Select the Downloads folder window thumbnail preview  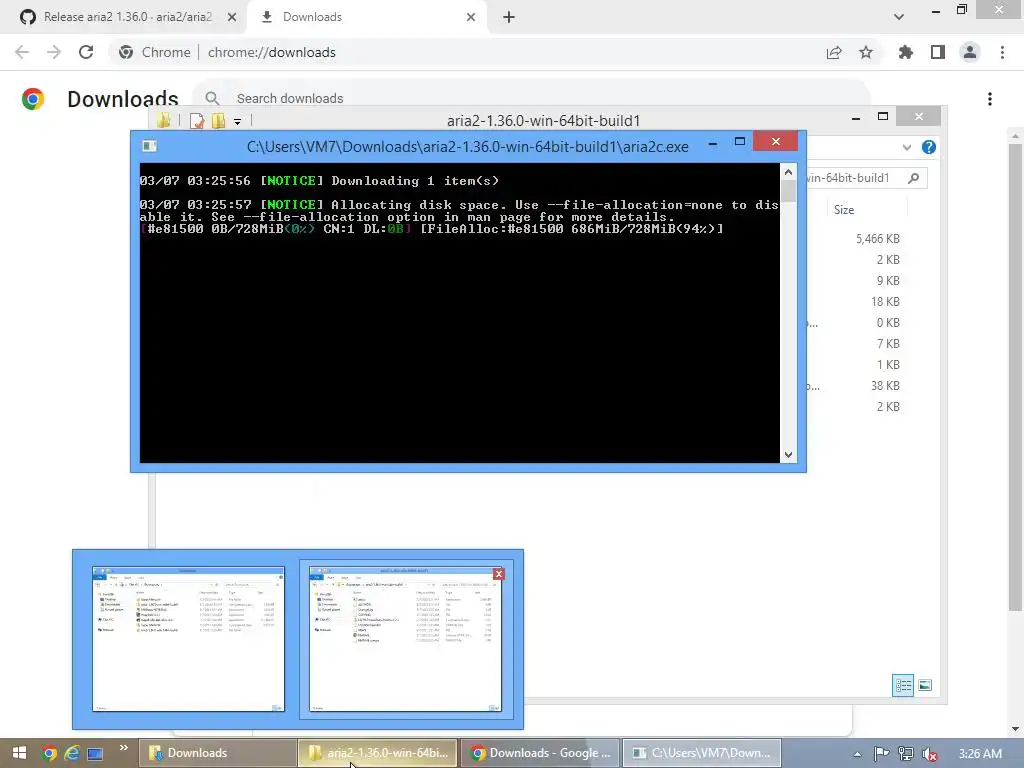188,639
